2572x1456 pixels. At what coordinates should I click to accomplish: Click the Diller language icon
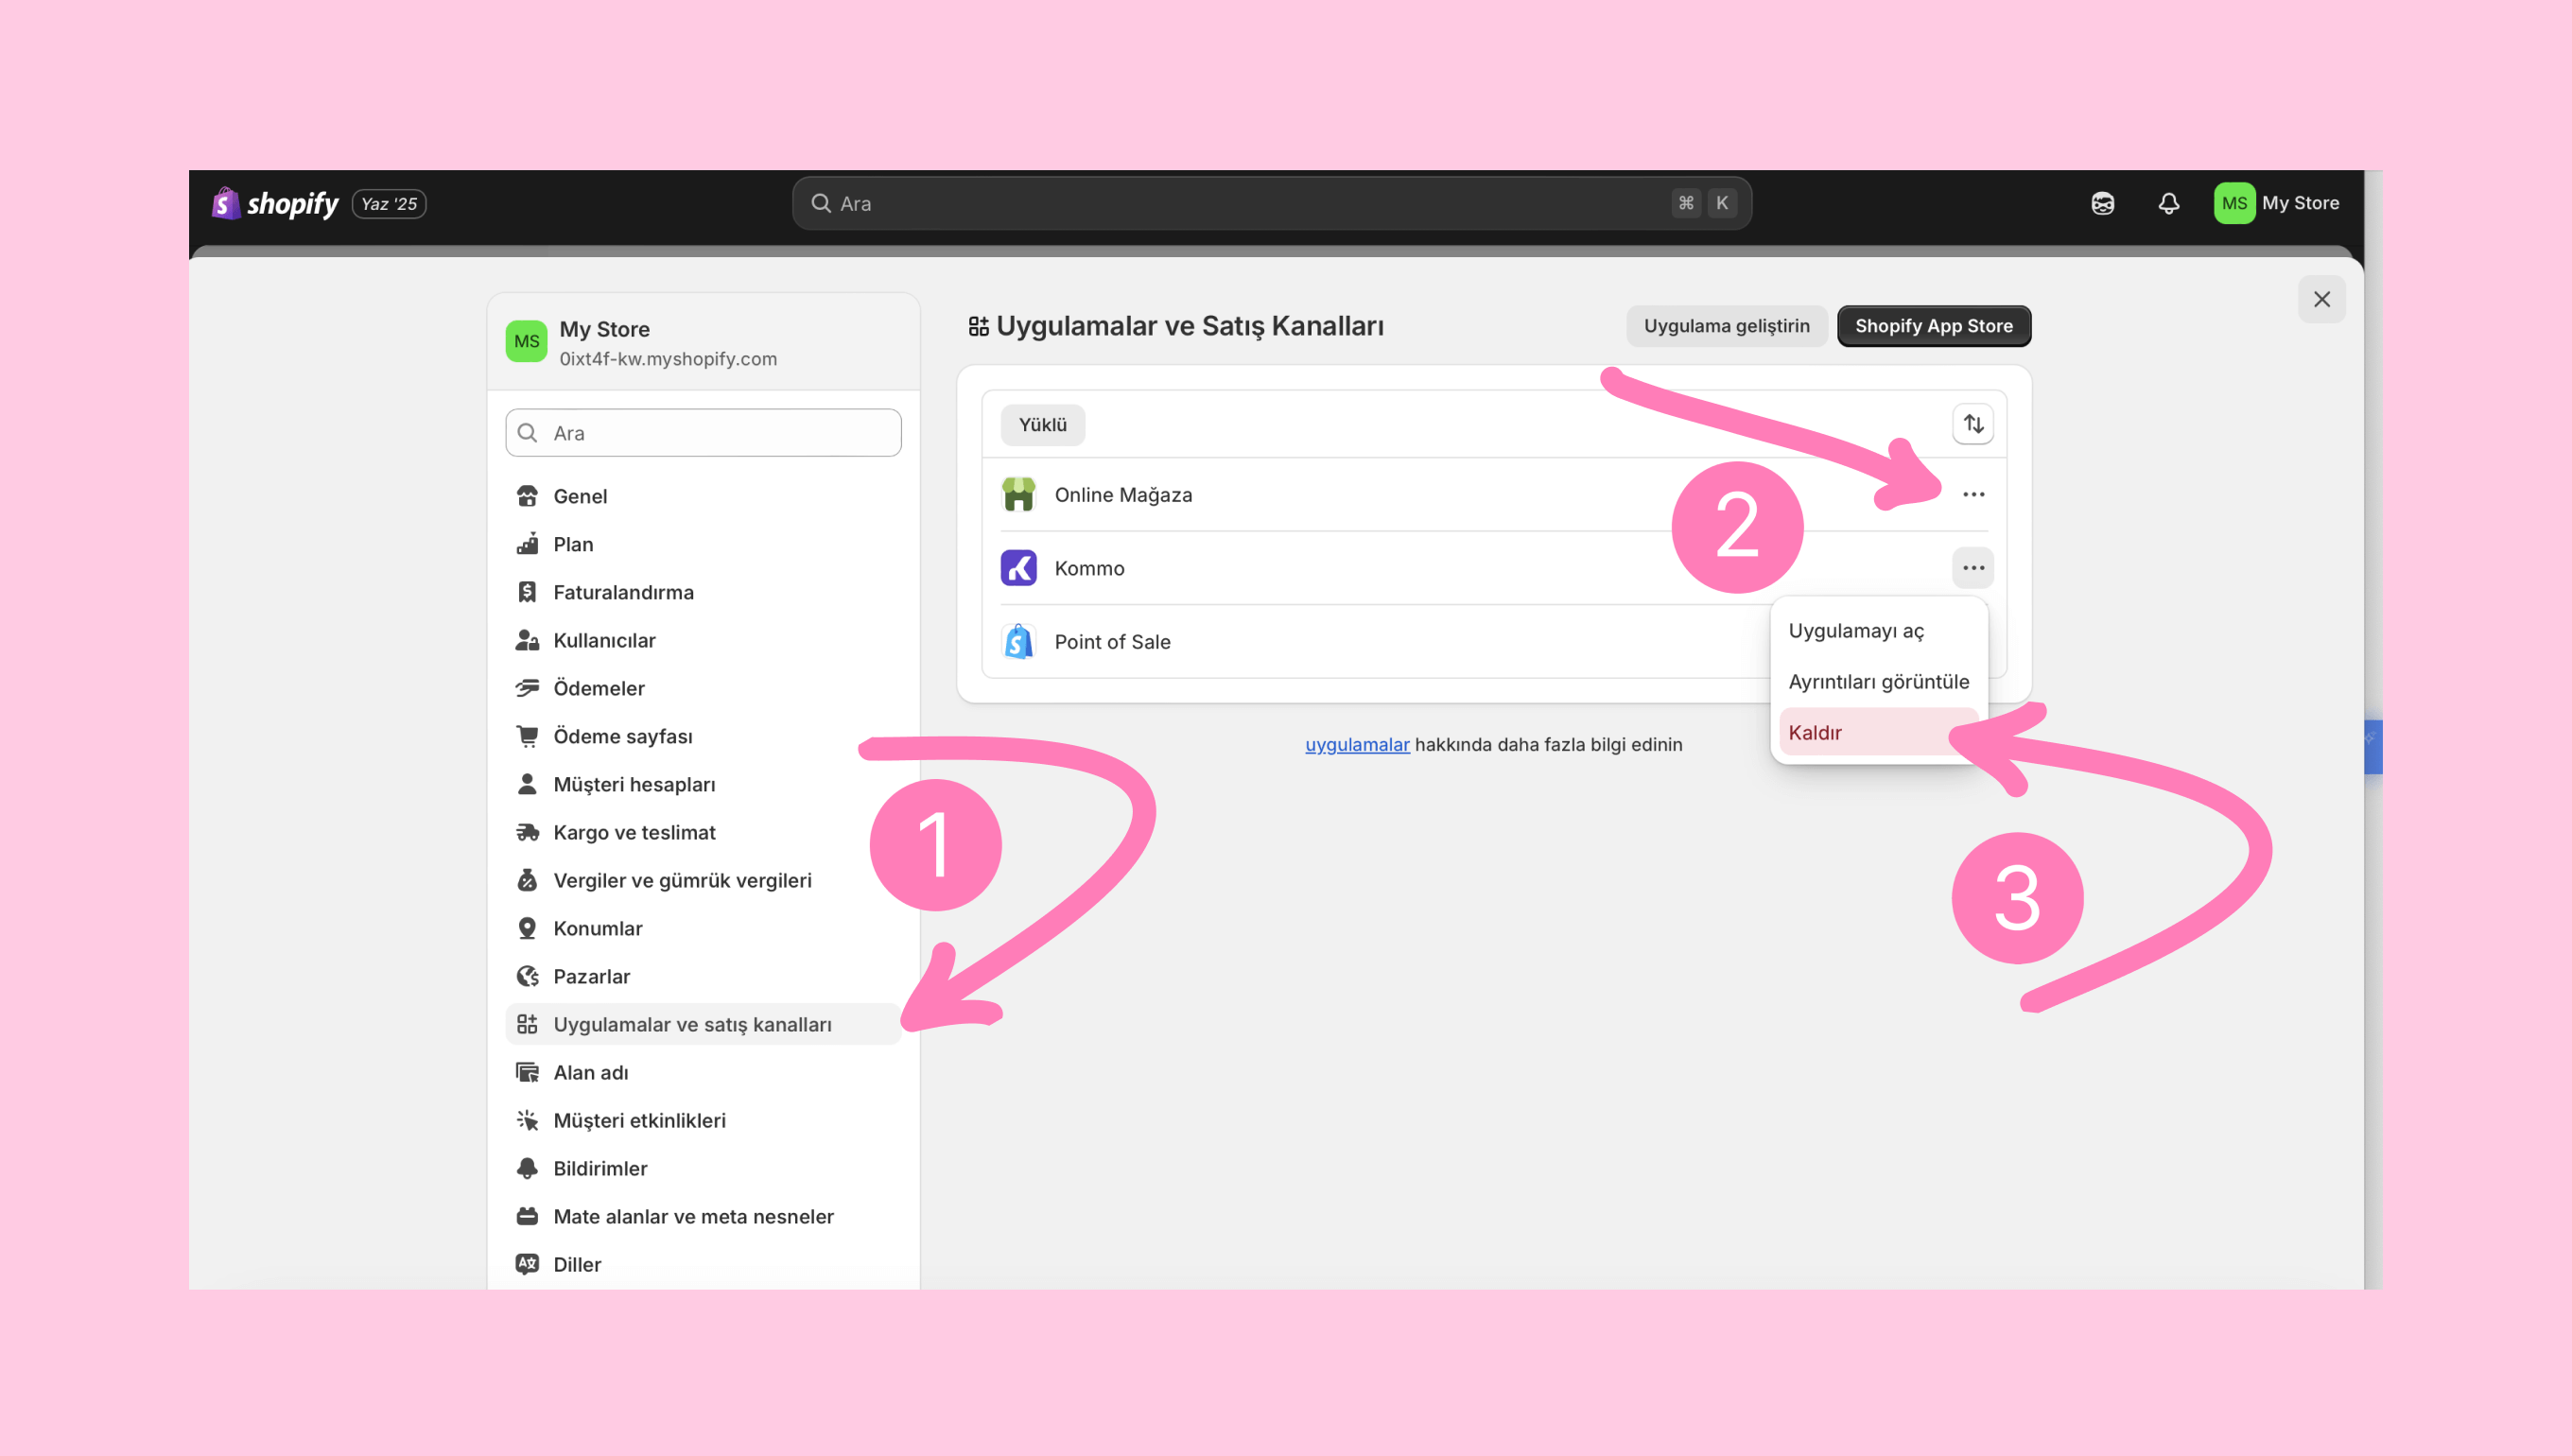point(527,1264)
